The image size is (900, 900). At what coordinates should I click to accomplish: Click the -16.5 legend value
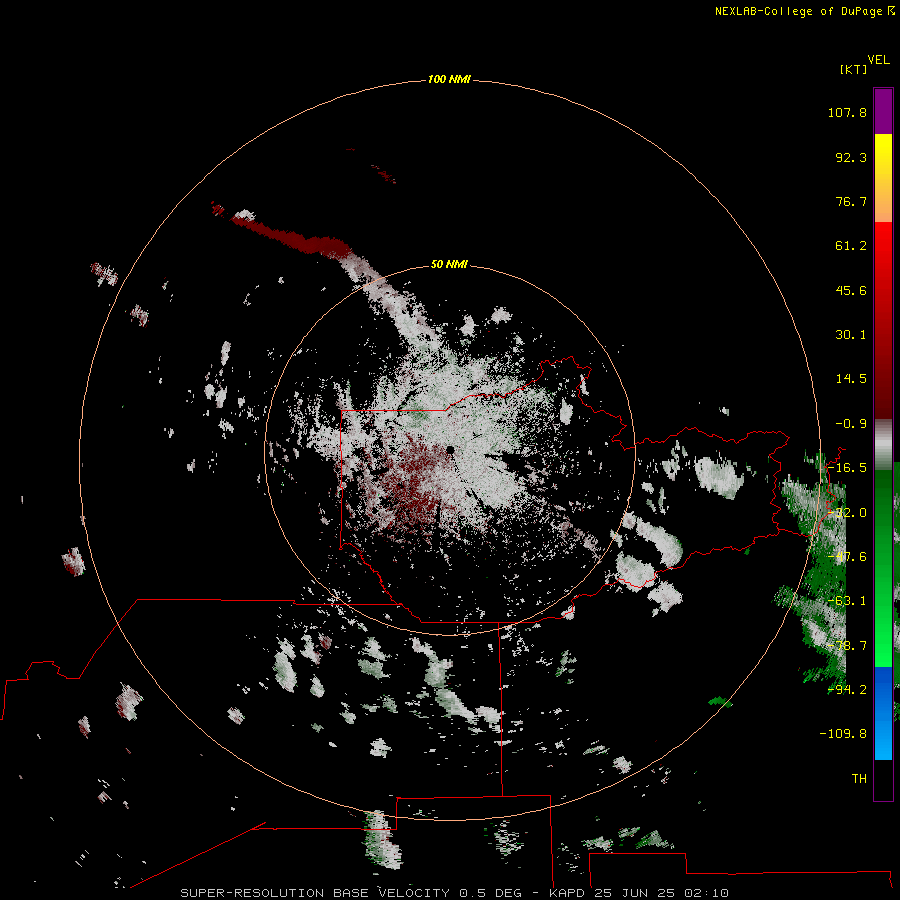click(x=847, y=468)
